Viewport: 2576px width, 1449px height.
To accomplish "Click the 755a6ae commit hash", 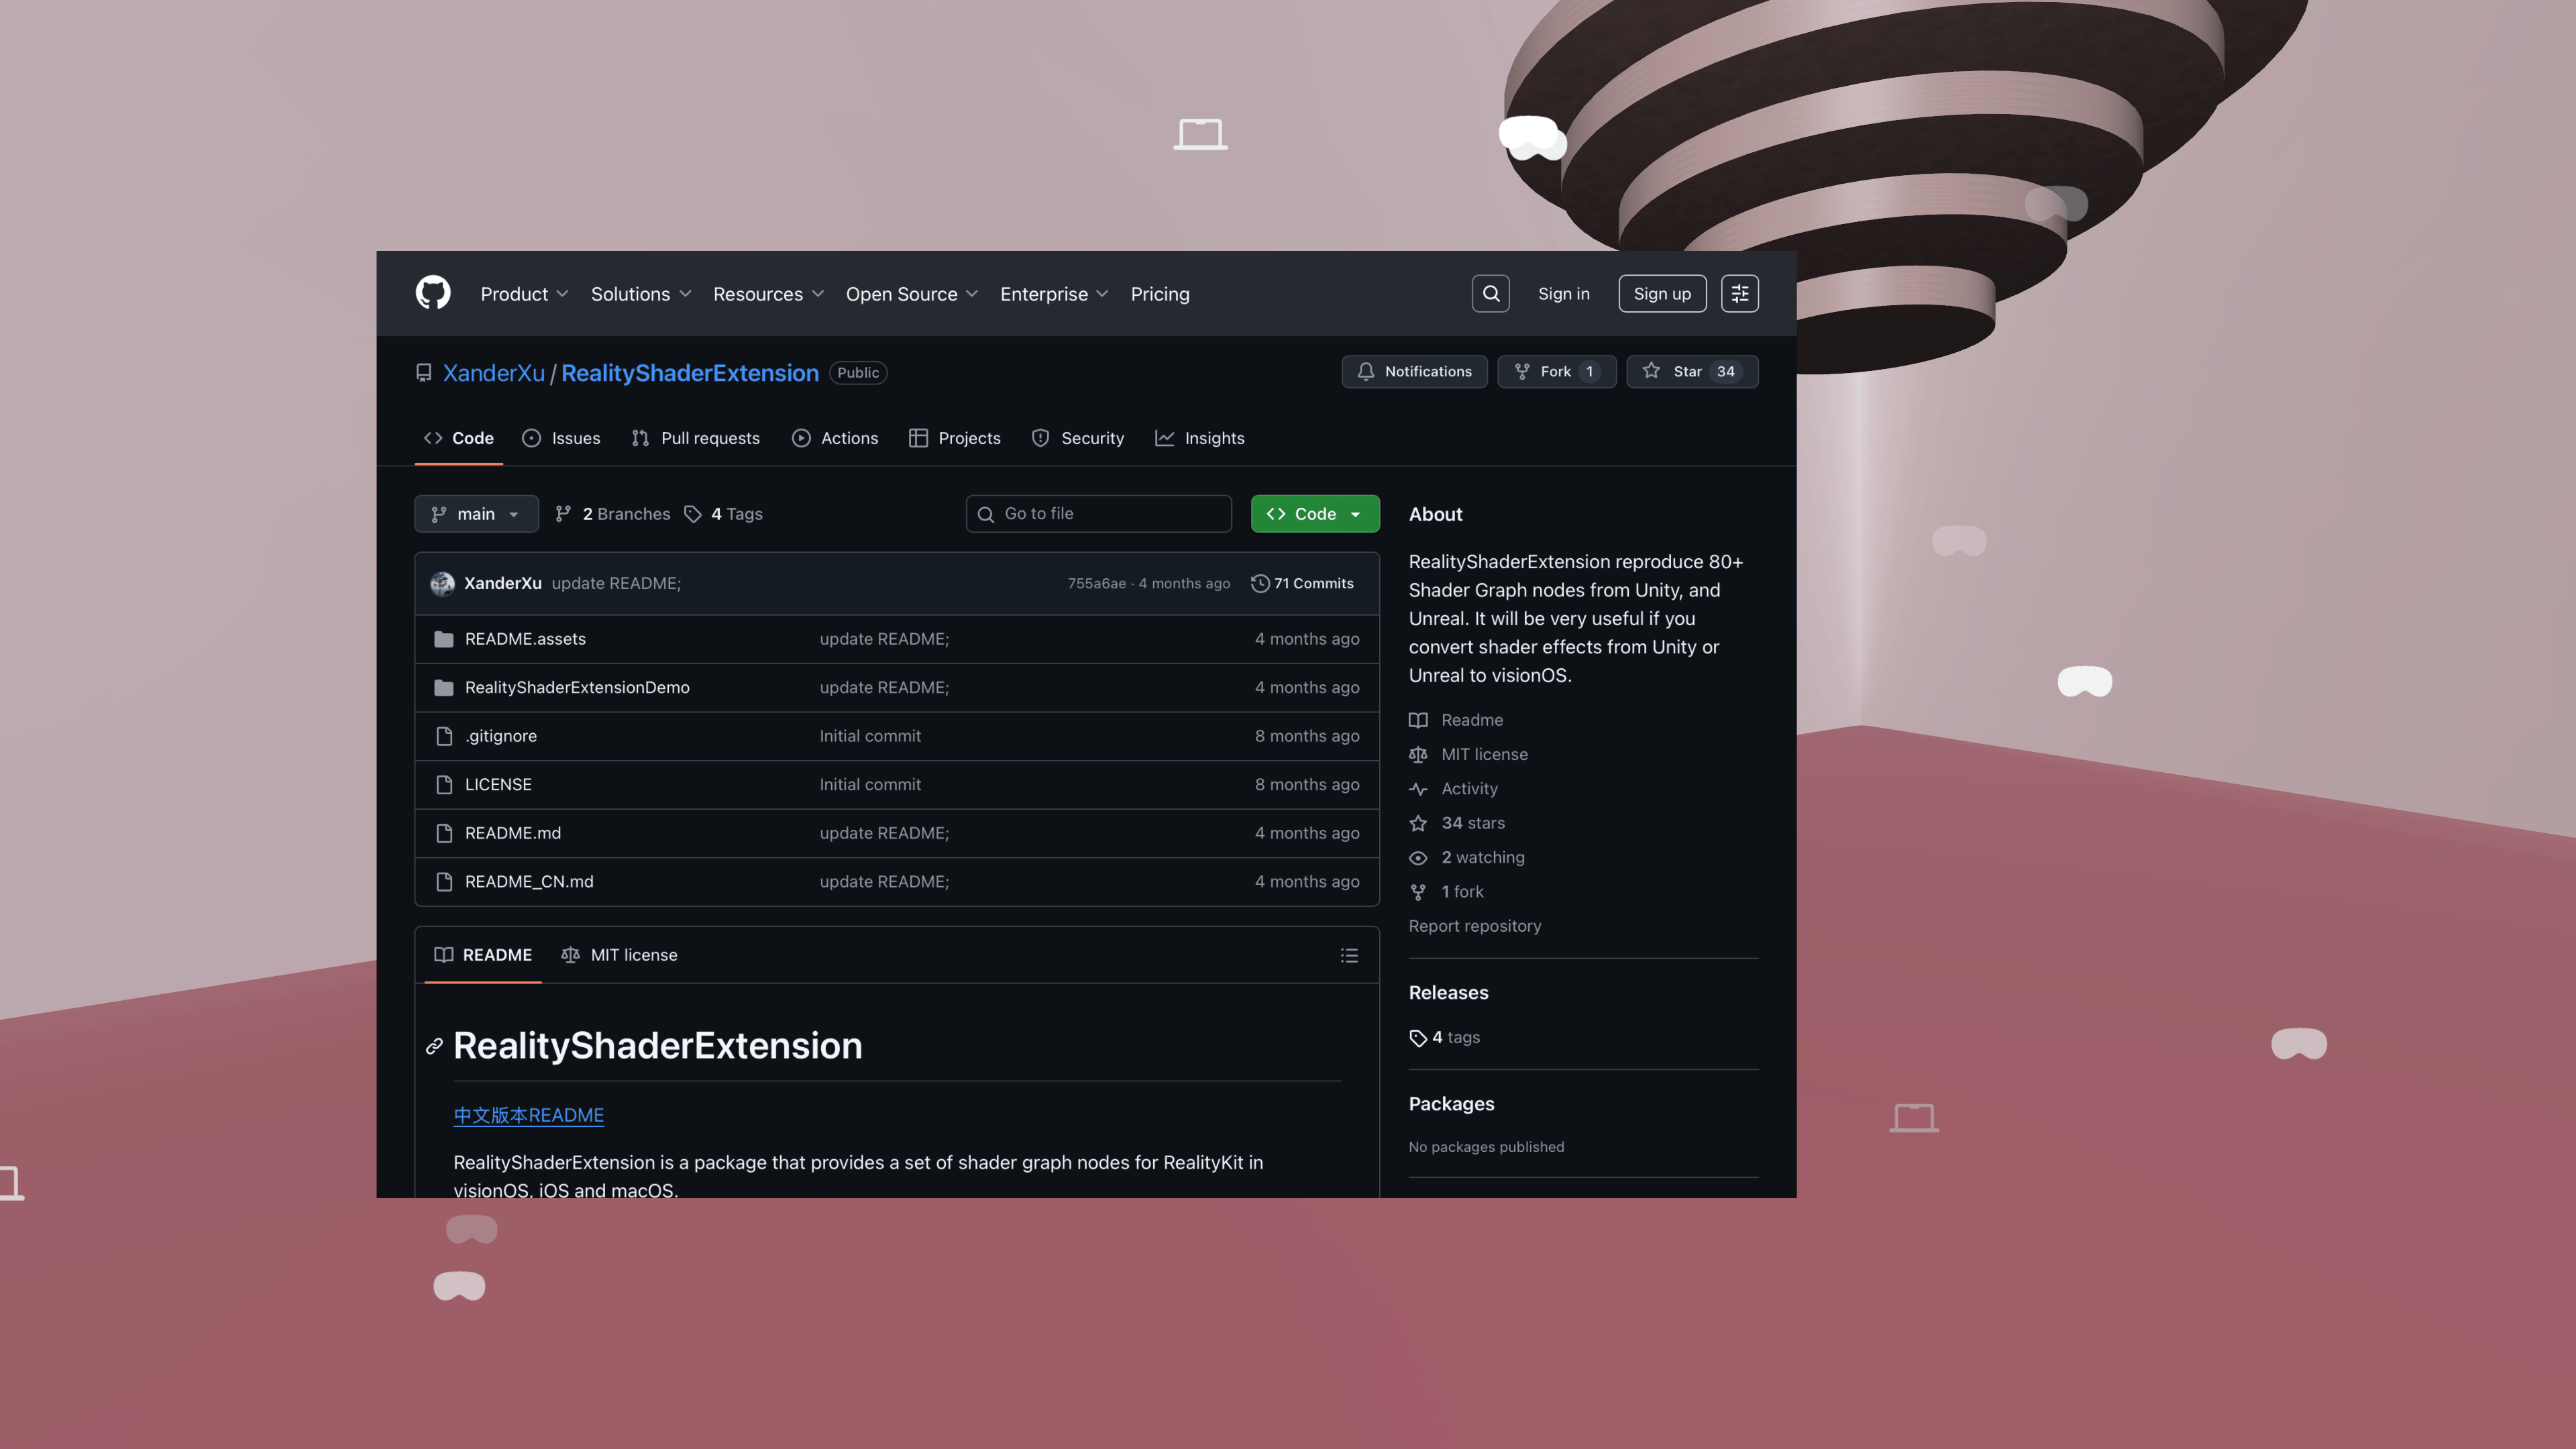I will coord(1096,583).
